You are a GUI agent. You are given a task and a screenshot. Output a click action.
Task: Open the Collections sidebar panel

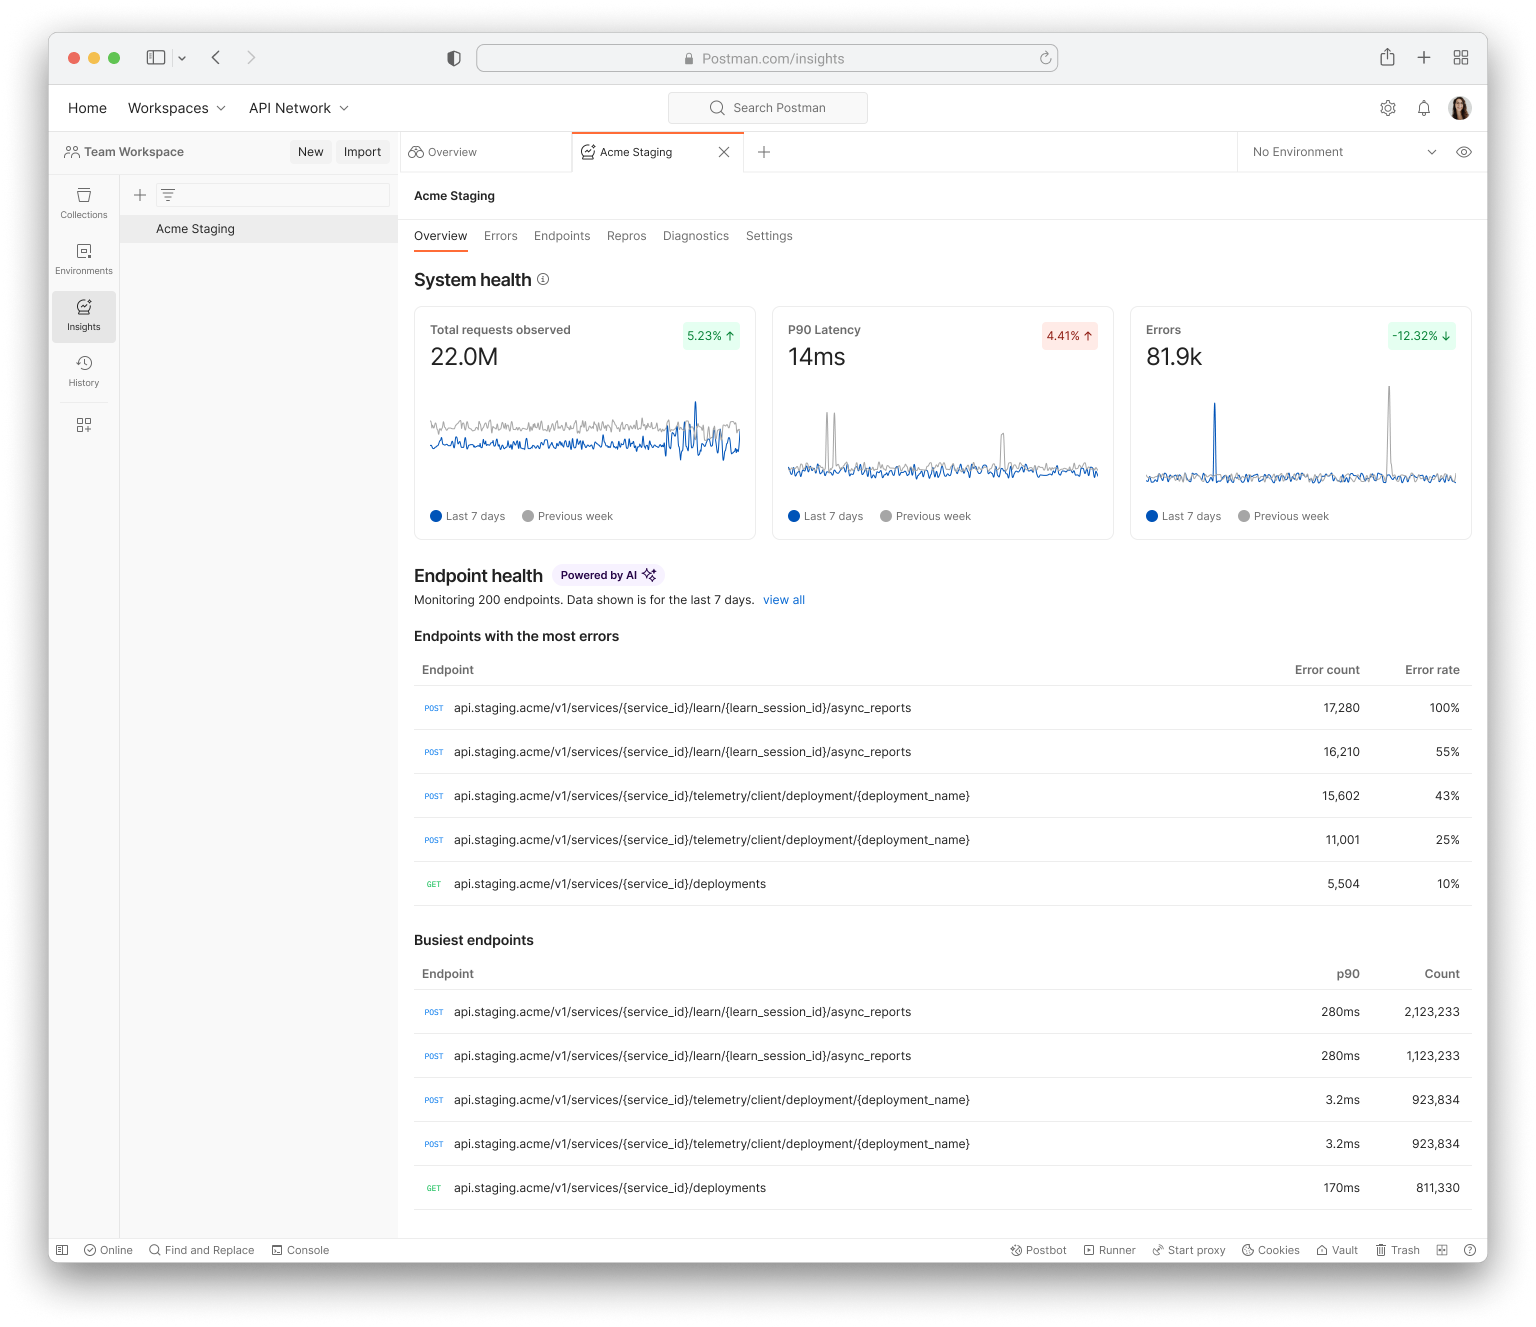click(x=84, y=203)
